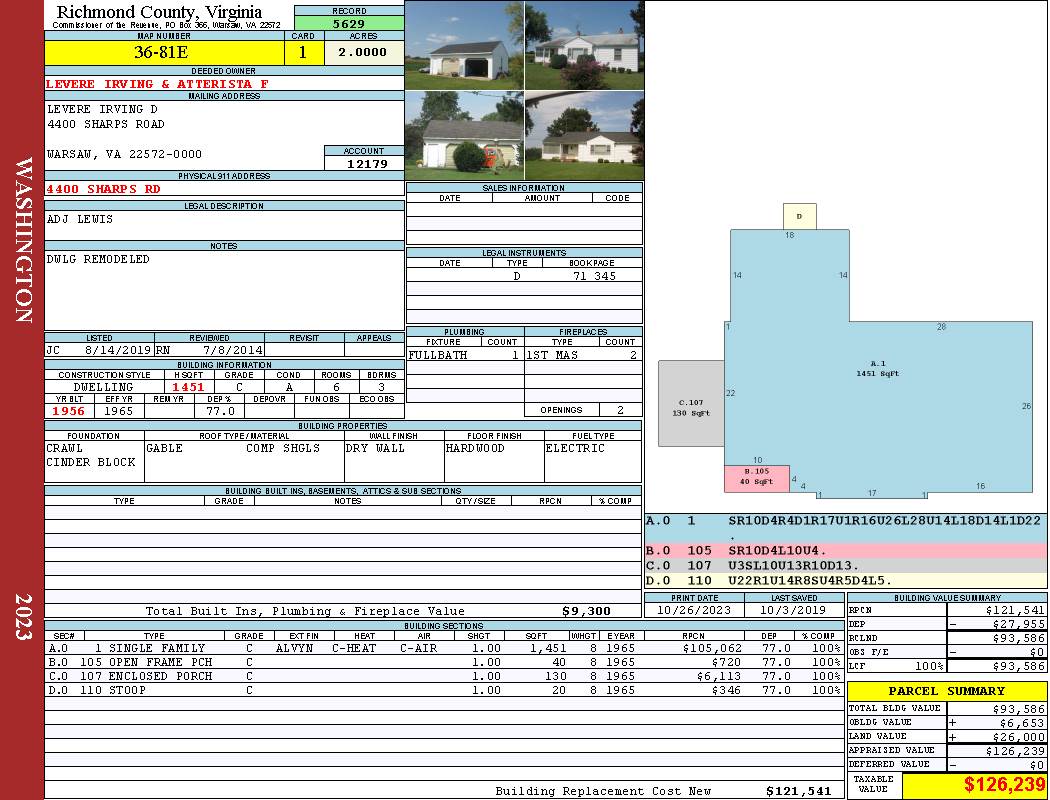Select the B.0 OPEN FRAME PCH row
Viewport: 1050px width, 800px height.
coord(443,662)
